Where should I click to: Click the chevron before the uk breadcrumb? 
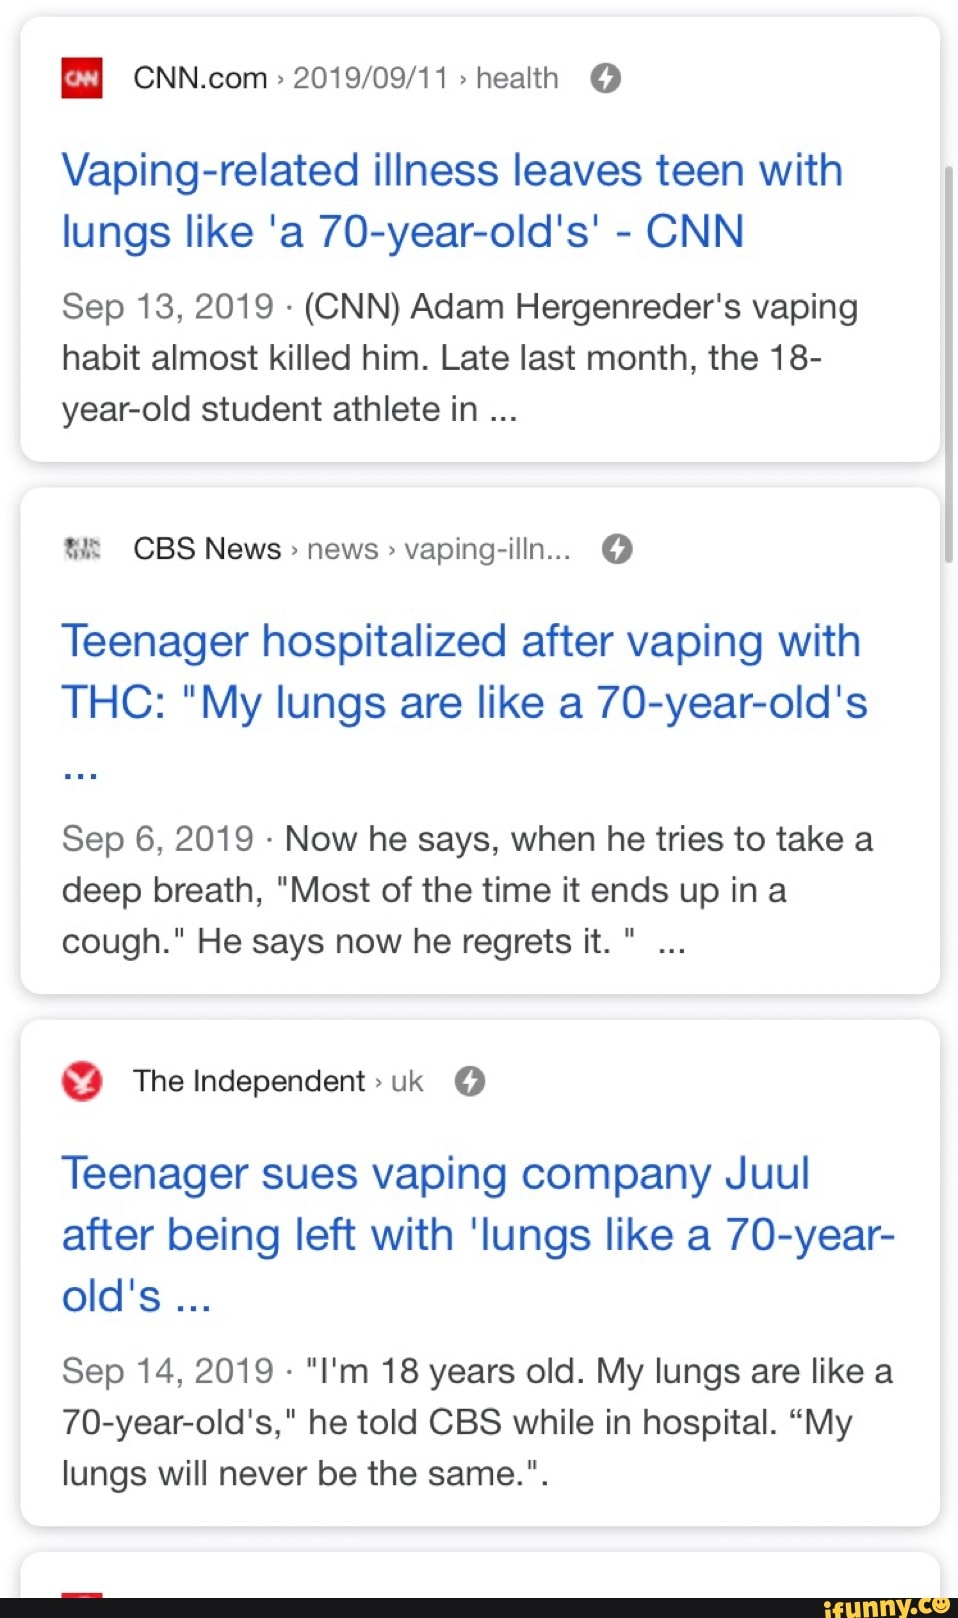(x=380, y=1081)
